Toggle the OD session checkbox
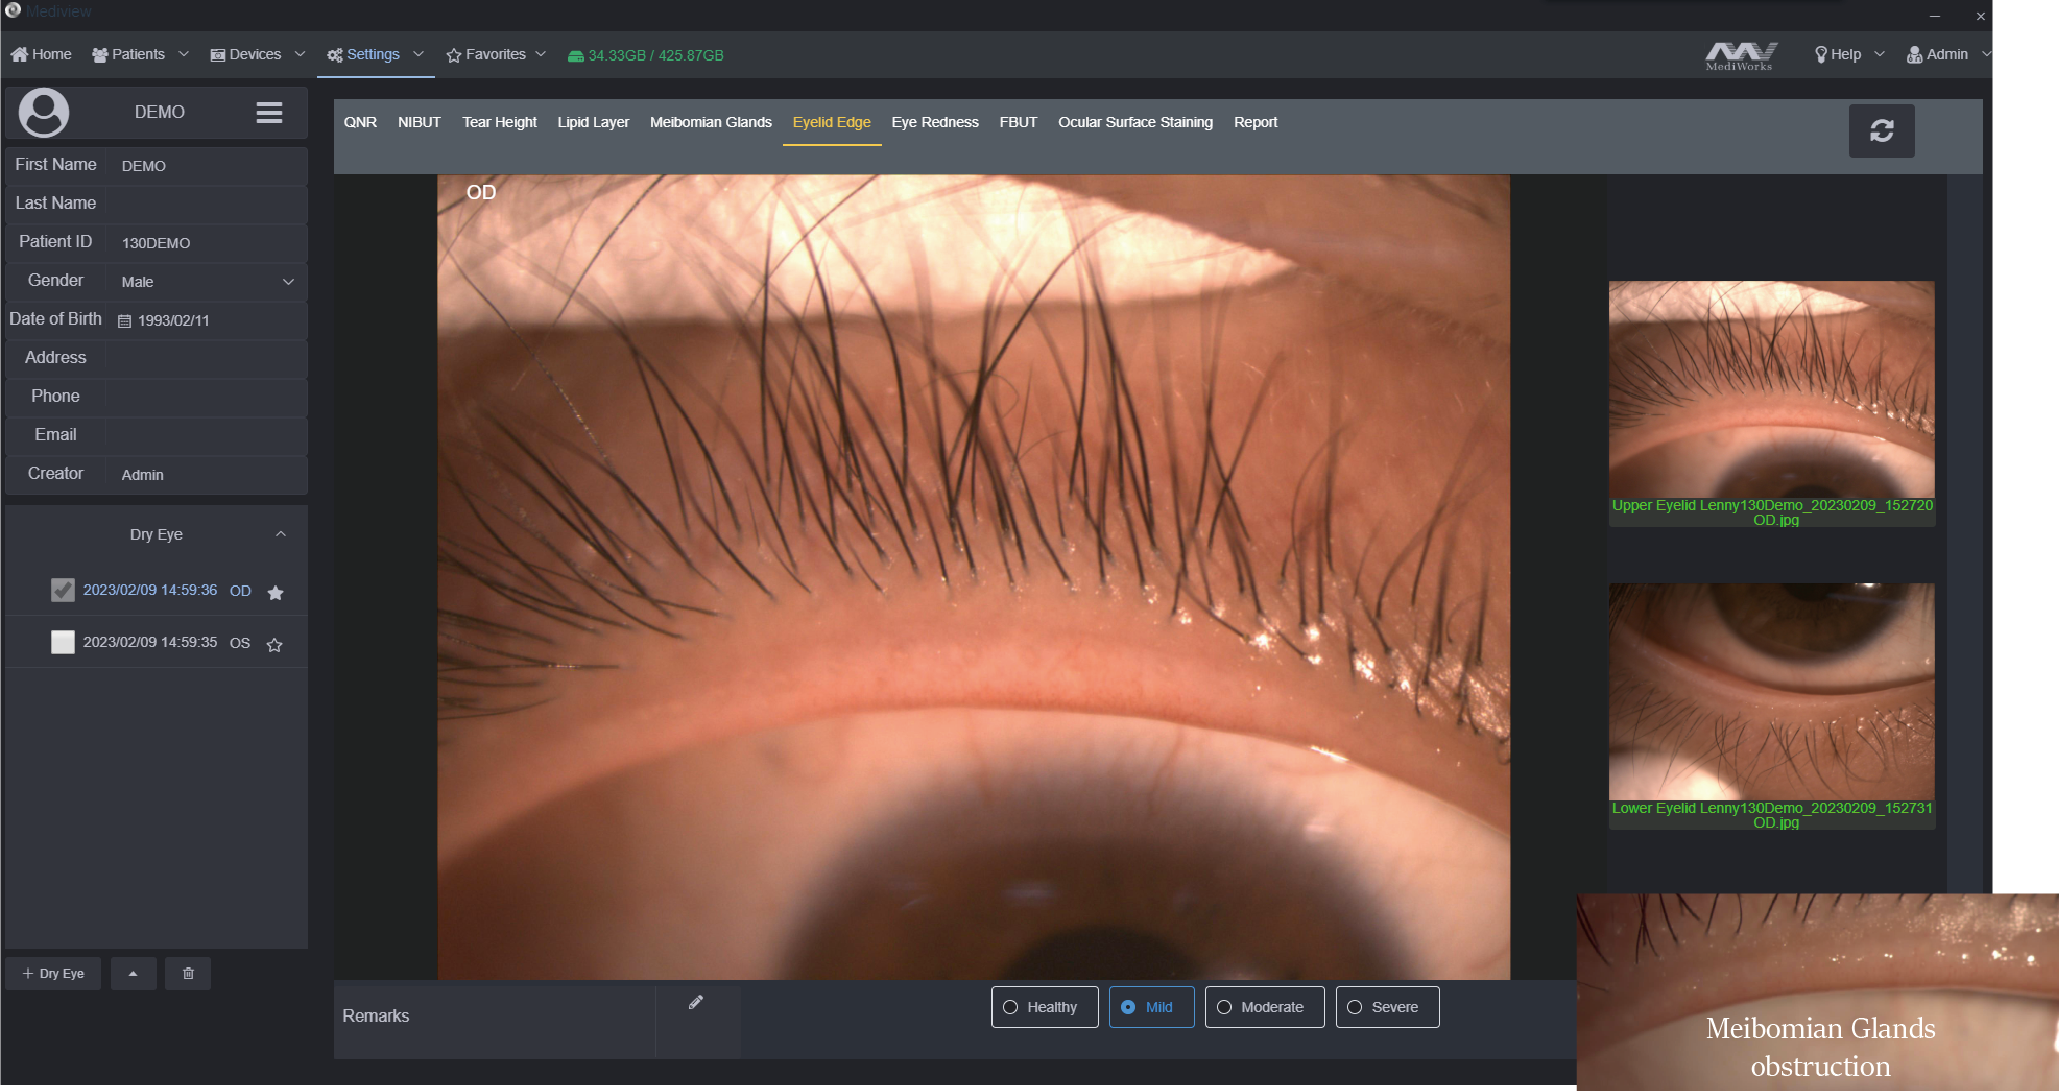 point(63,590)
